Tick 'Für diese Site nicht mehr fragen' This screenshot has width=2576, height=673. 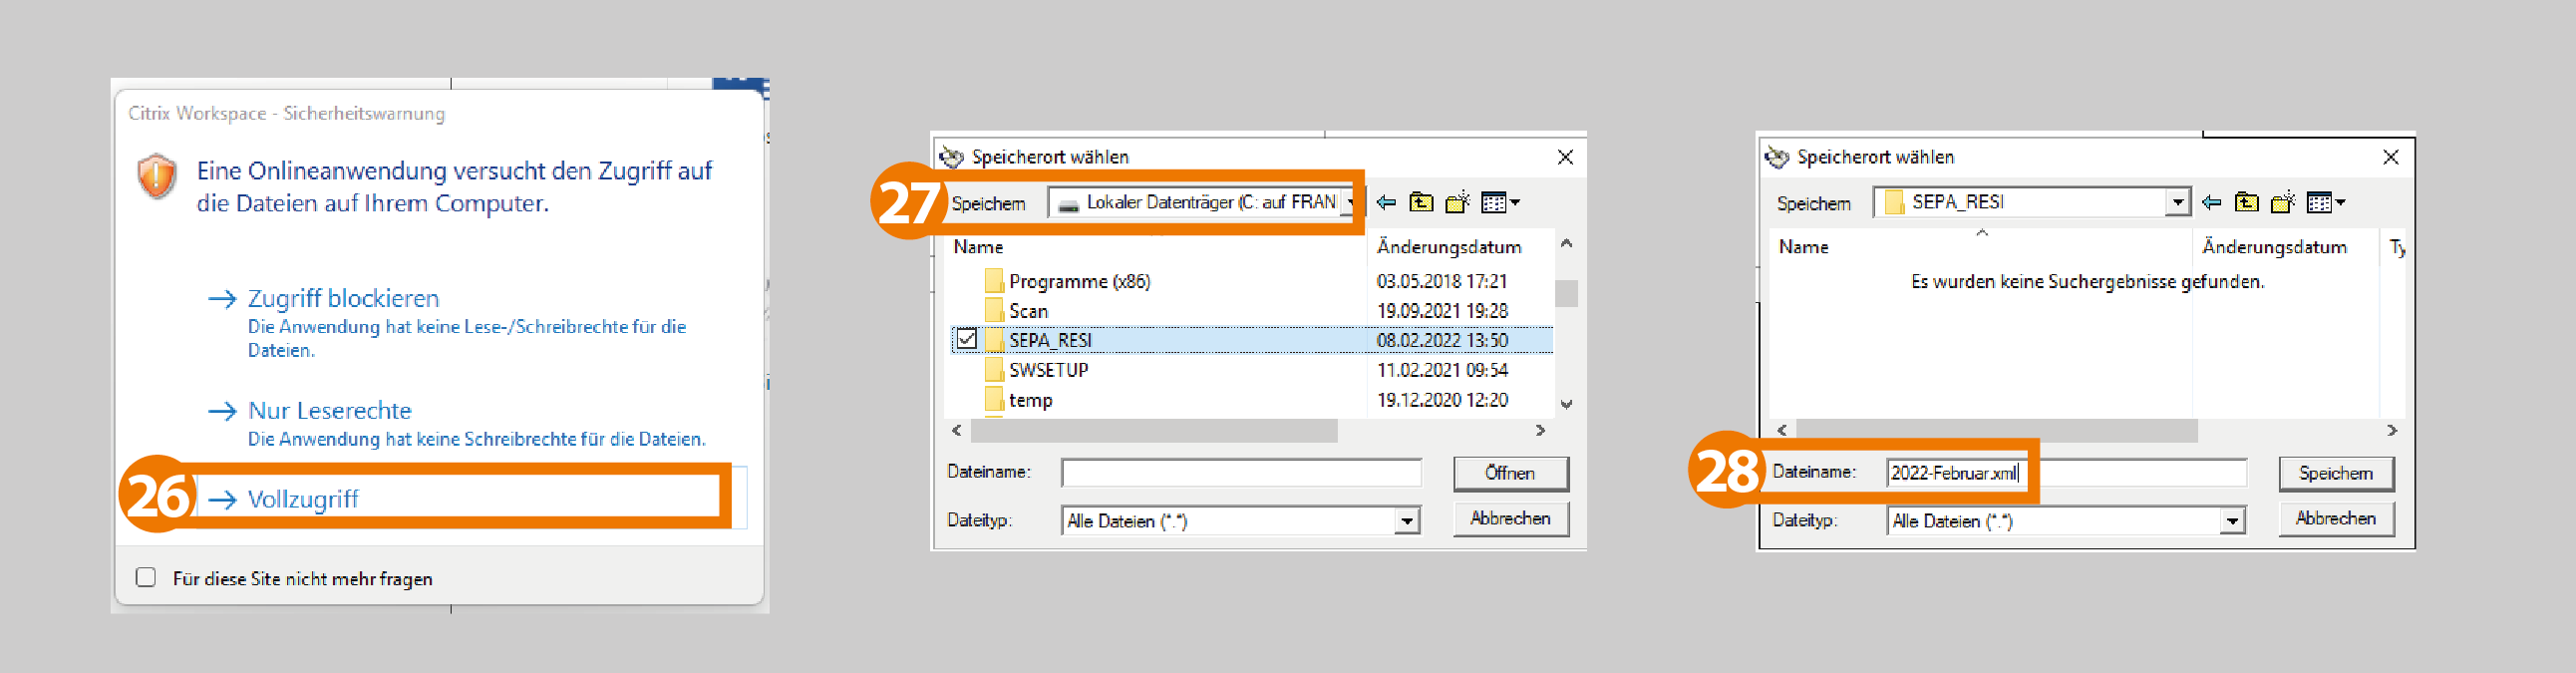(x=146, y=577)
